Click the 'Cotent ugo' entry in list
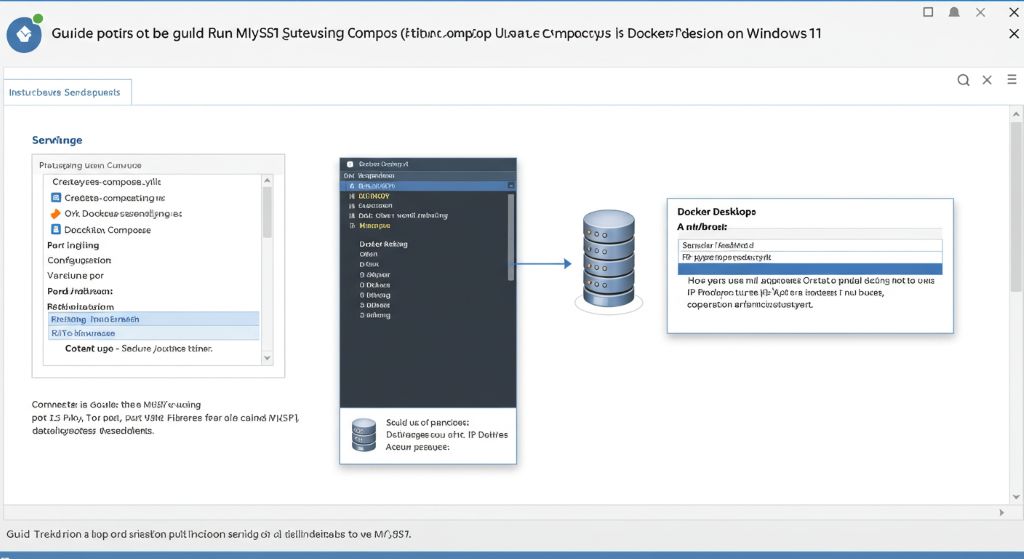 [x=138, y=349]
